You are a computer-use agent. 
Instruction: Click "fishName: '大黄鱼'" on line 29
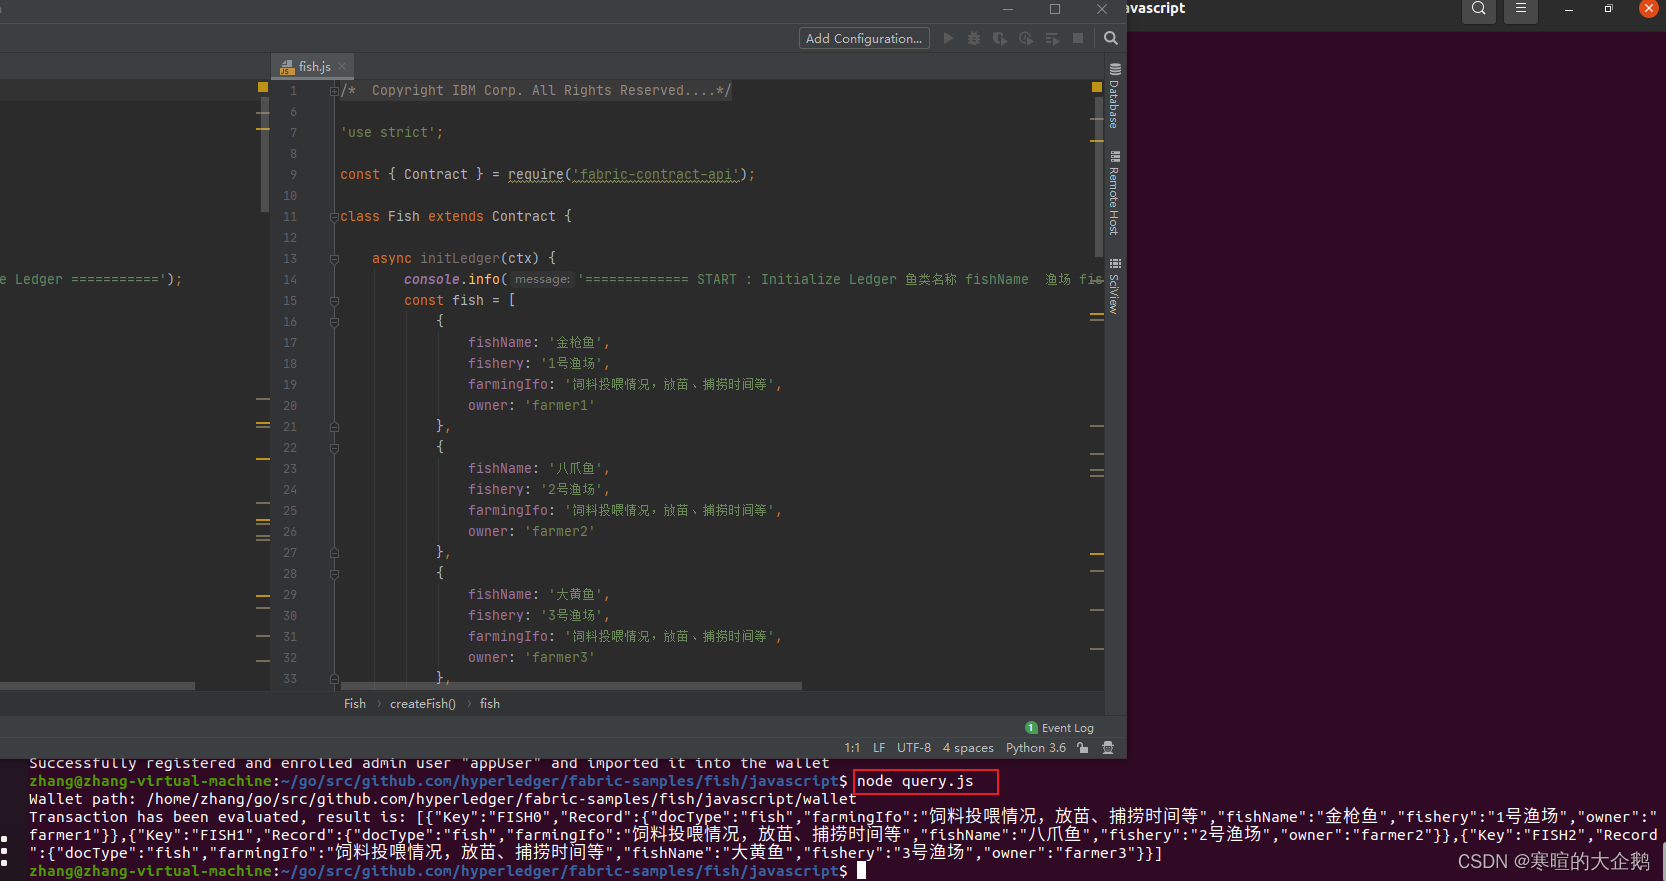[x=538, y=595]
